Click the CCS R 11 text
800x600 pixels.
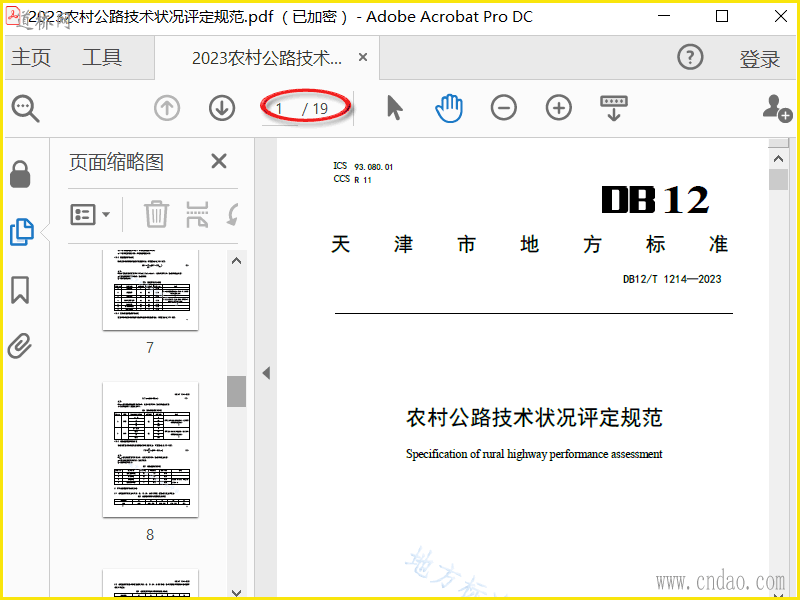coord(353,179)
